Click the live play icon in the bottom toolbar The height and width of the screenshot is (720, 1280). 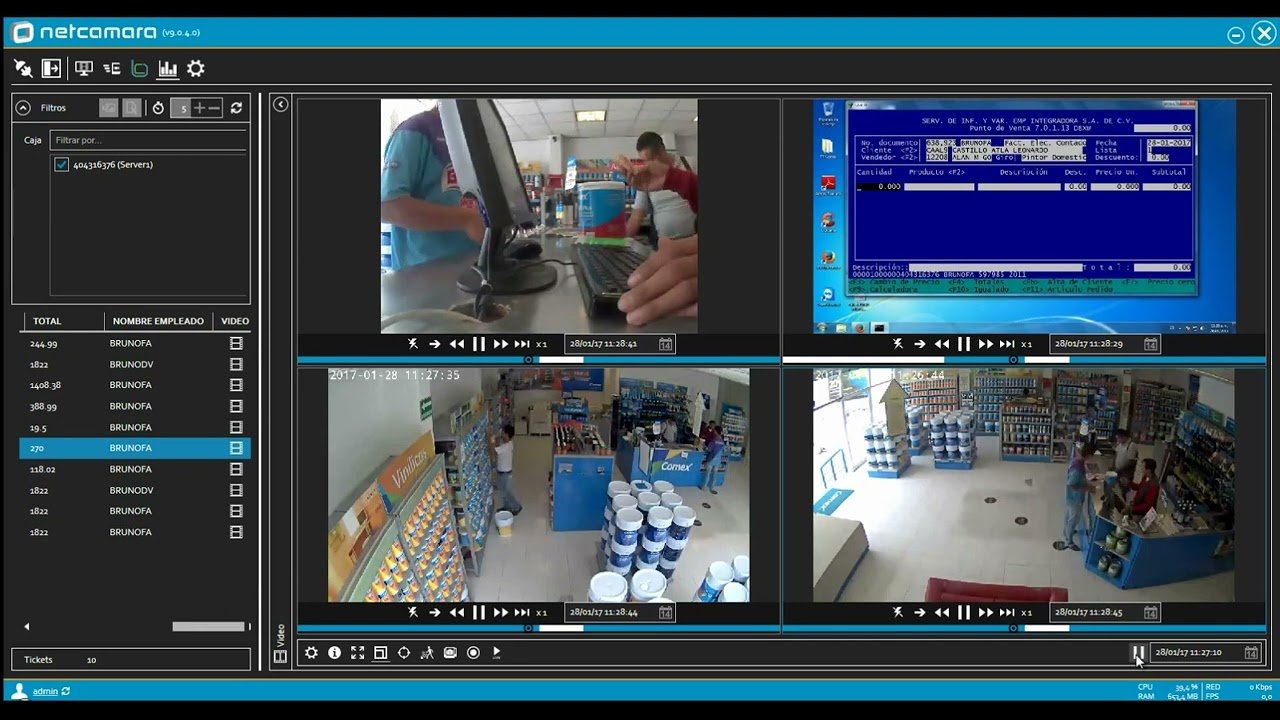point(496,652)
